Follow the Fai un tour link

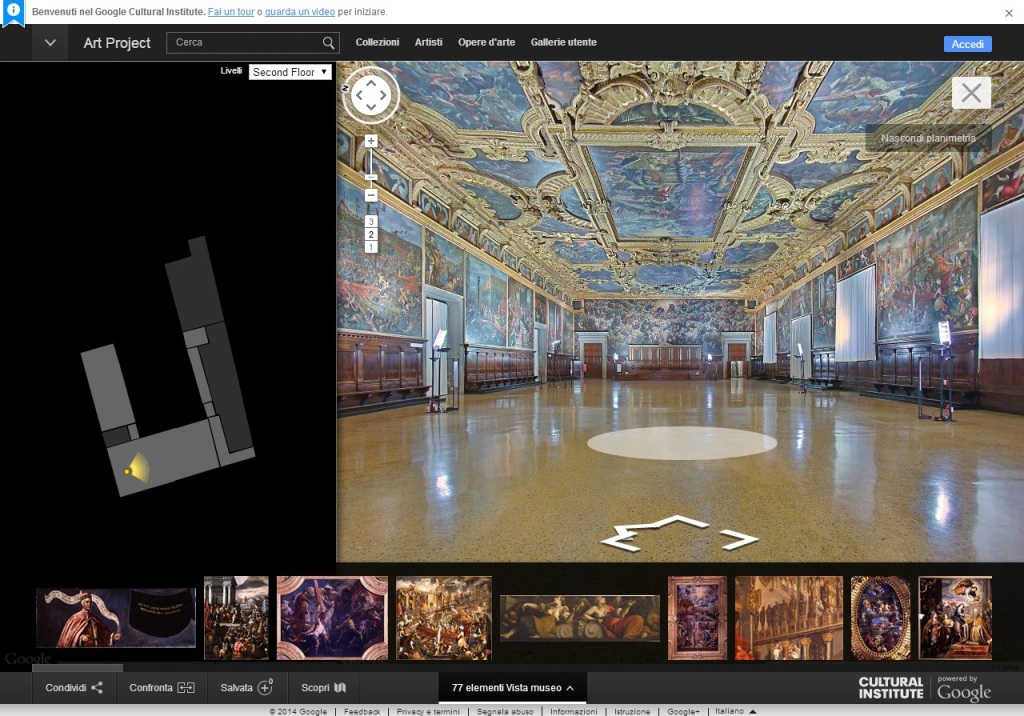231,12
